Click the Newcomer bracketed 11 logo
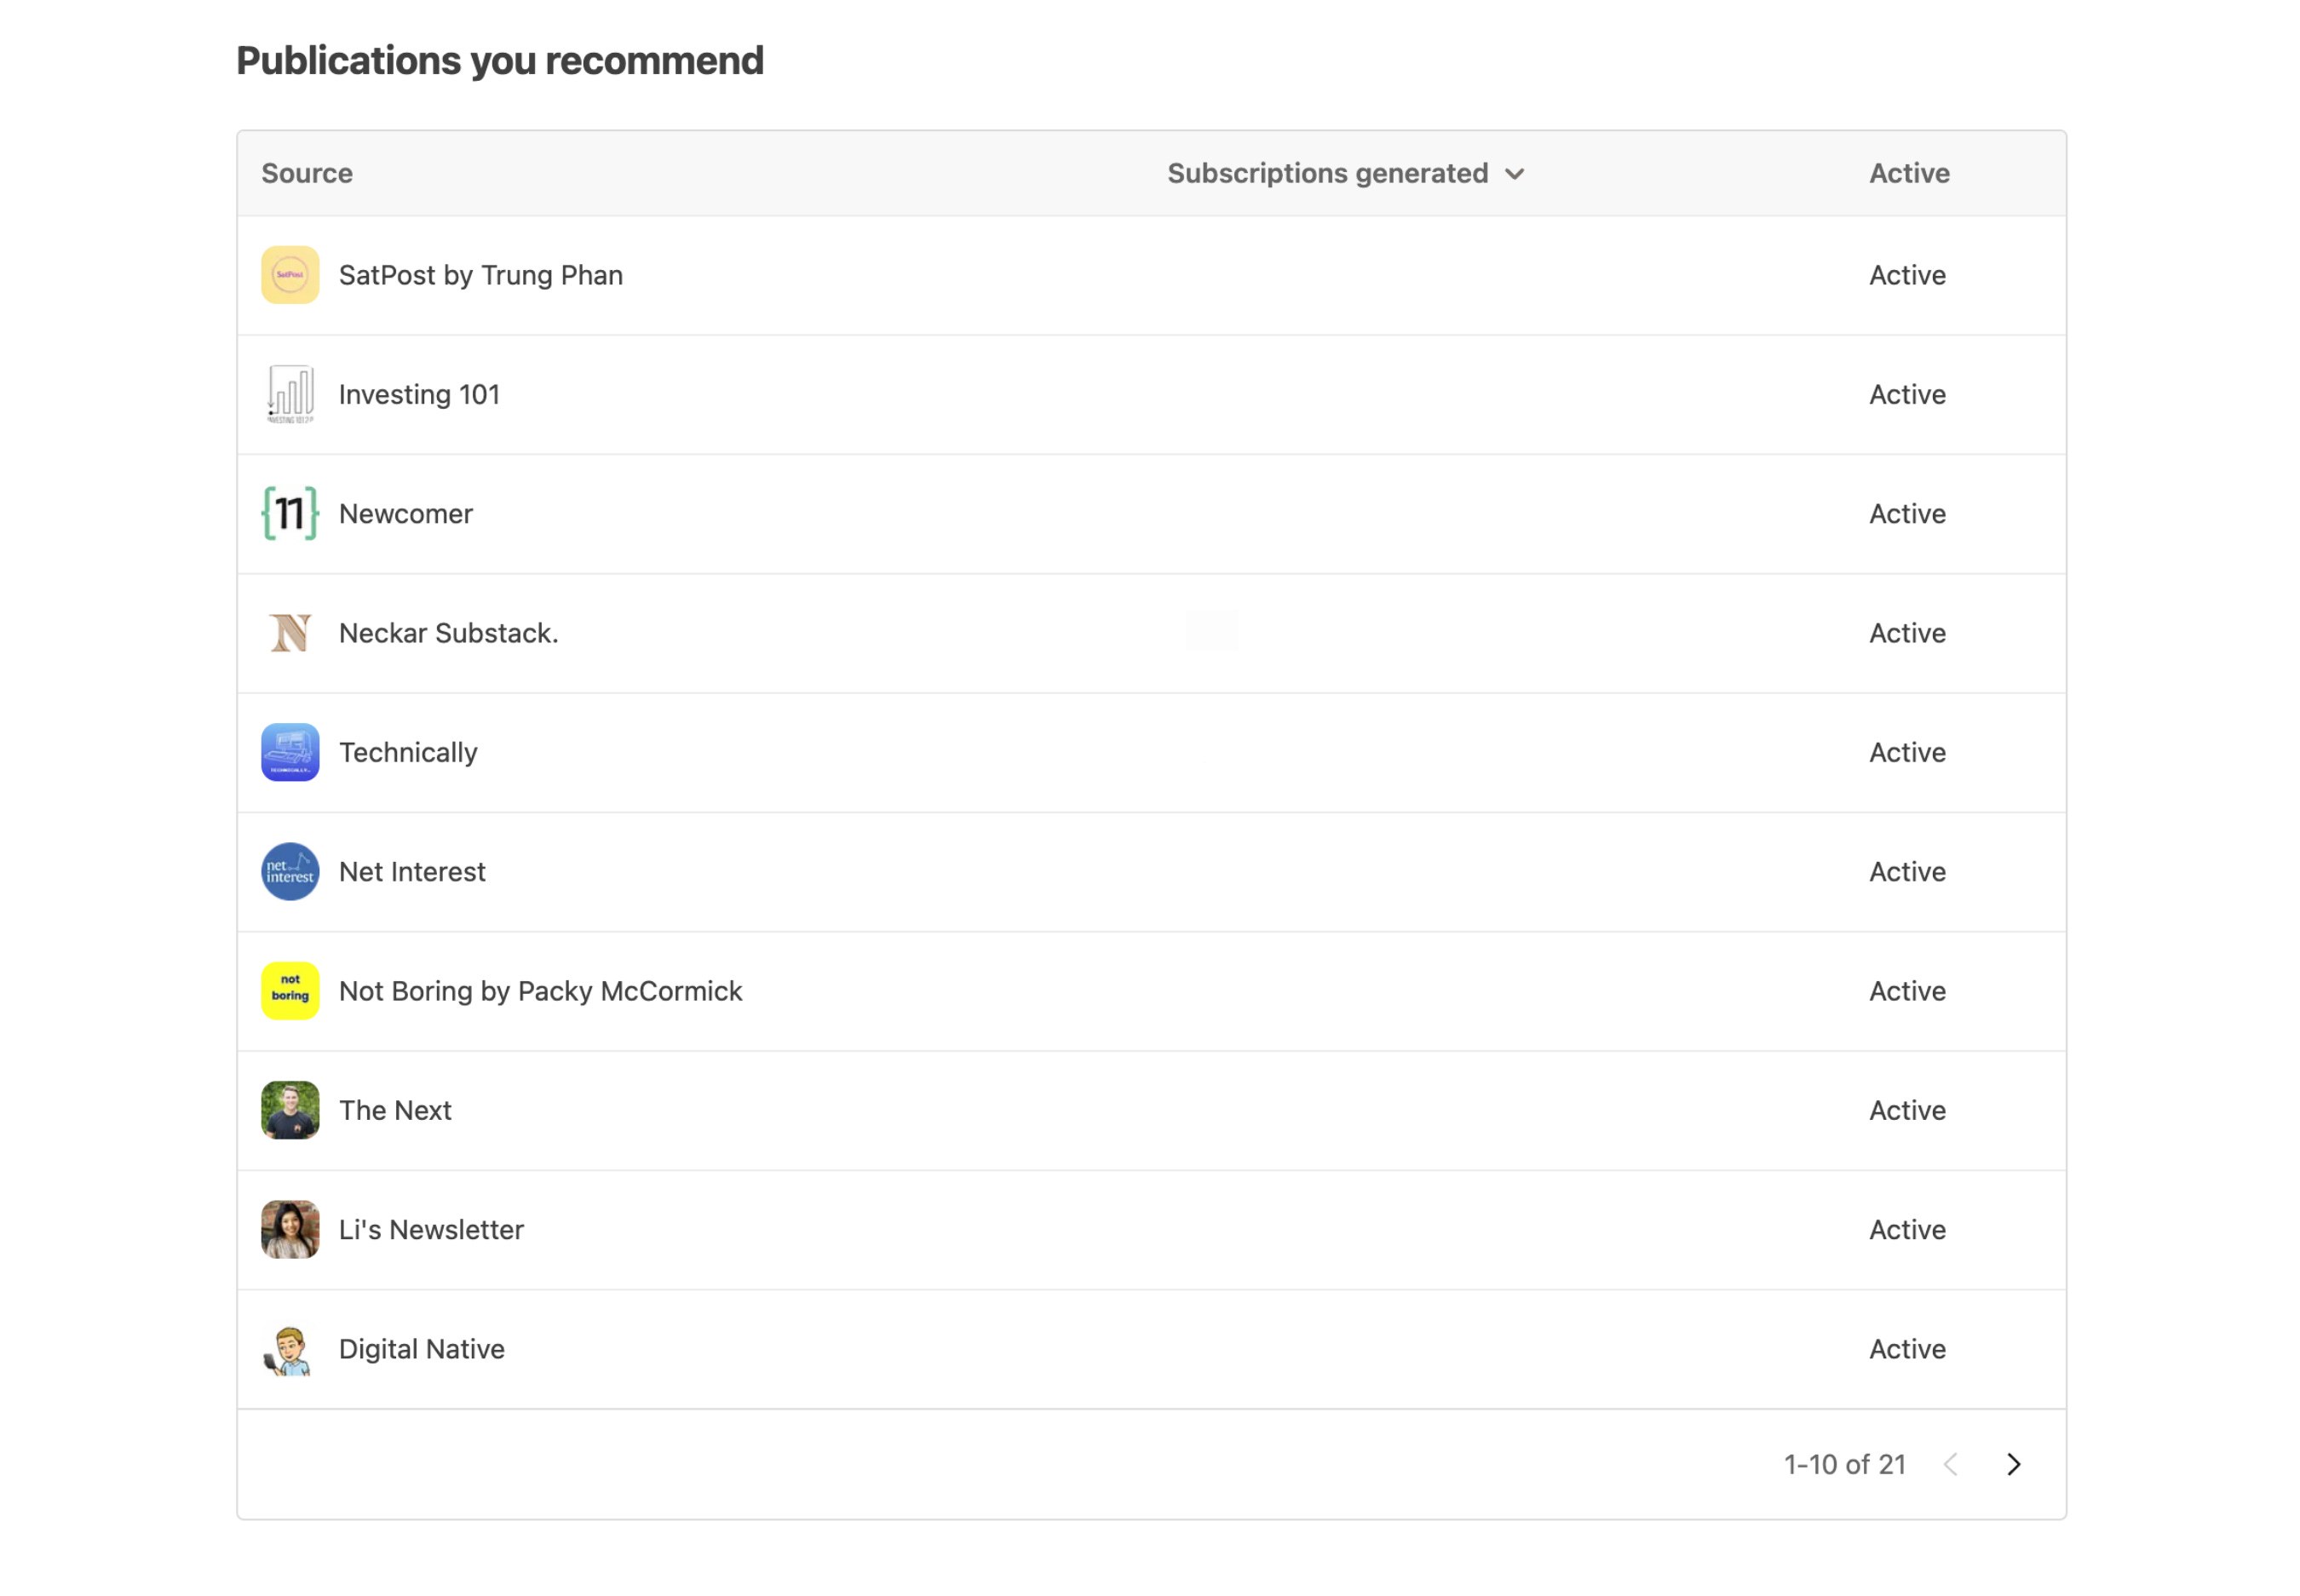The image size is (2300, 1596). (x=290, y=513)
